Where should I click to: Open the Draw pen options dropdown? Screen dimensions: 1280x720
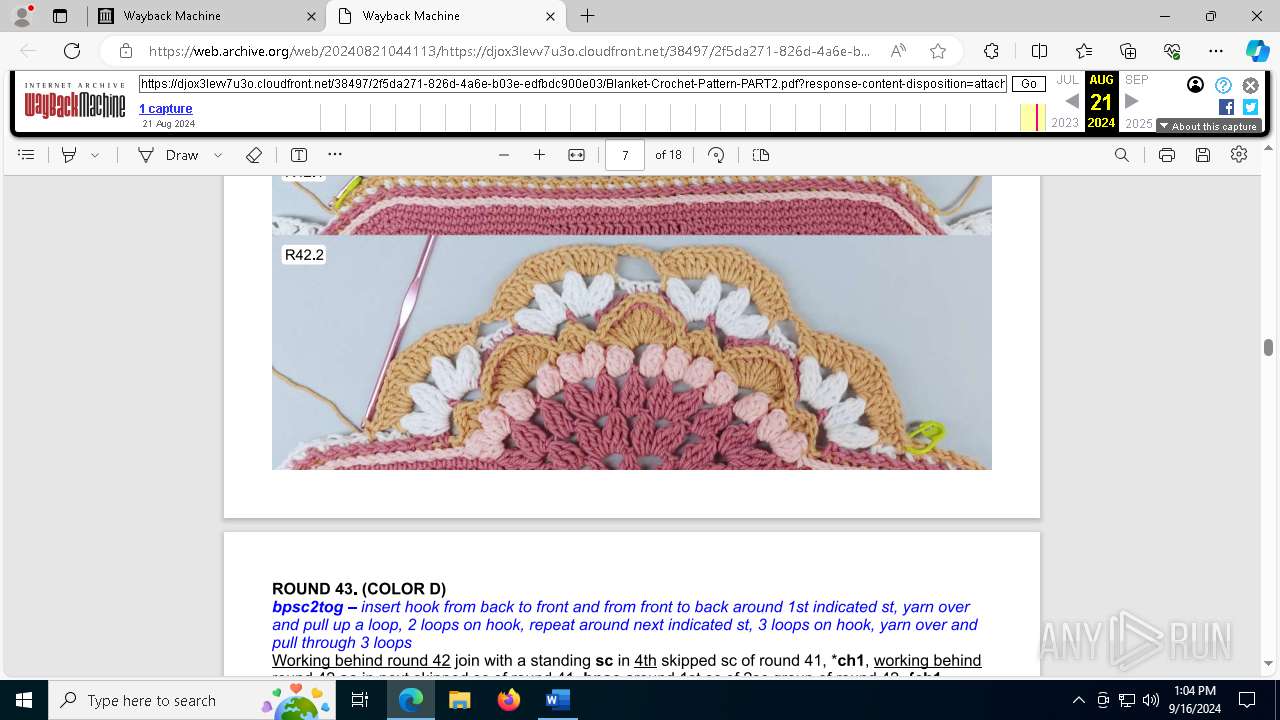[x=218, y=155]
